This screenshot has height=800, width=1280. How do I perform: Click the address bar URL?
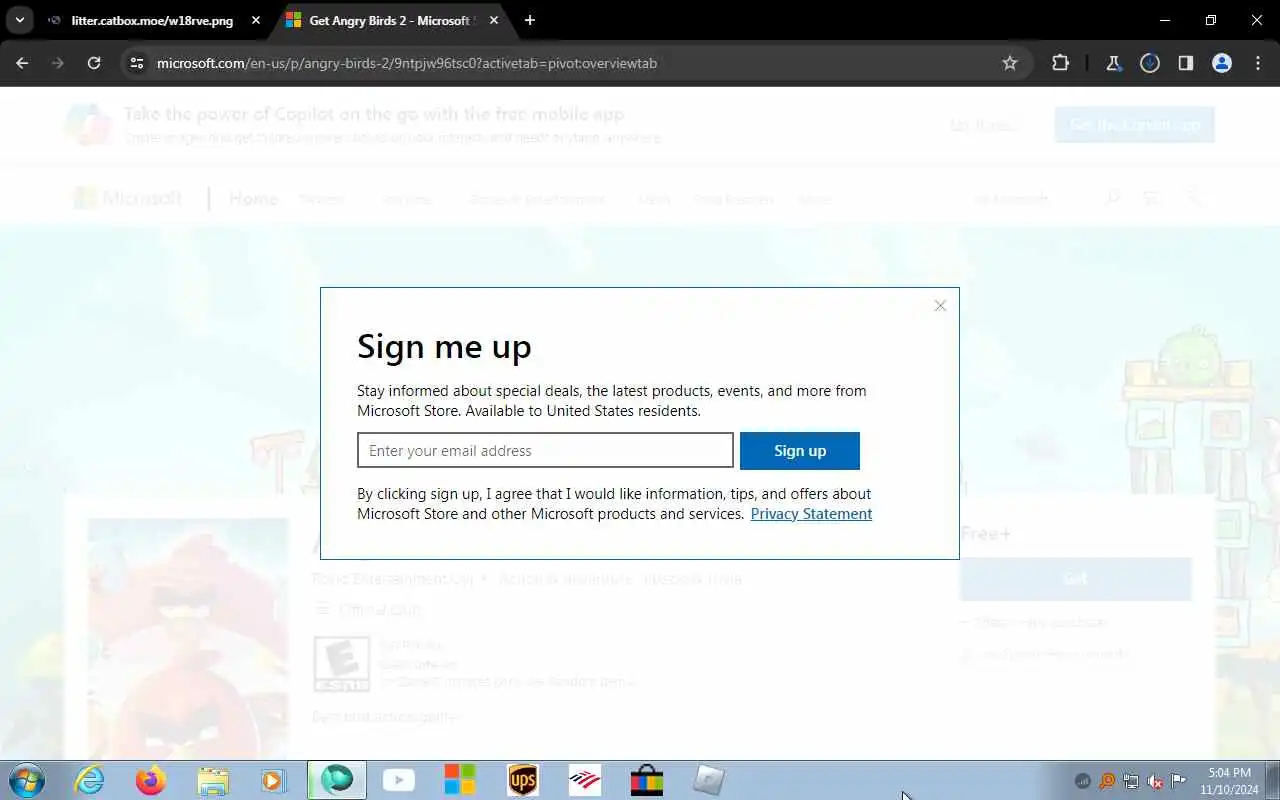point(407,63)
